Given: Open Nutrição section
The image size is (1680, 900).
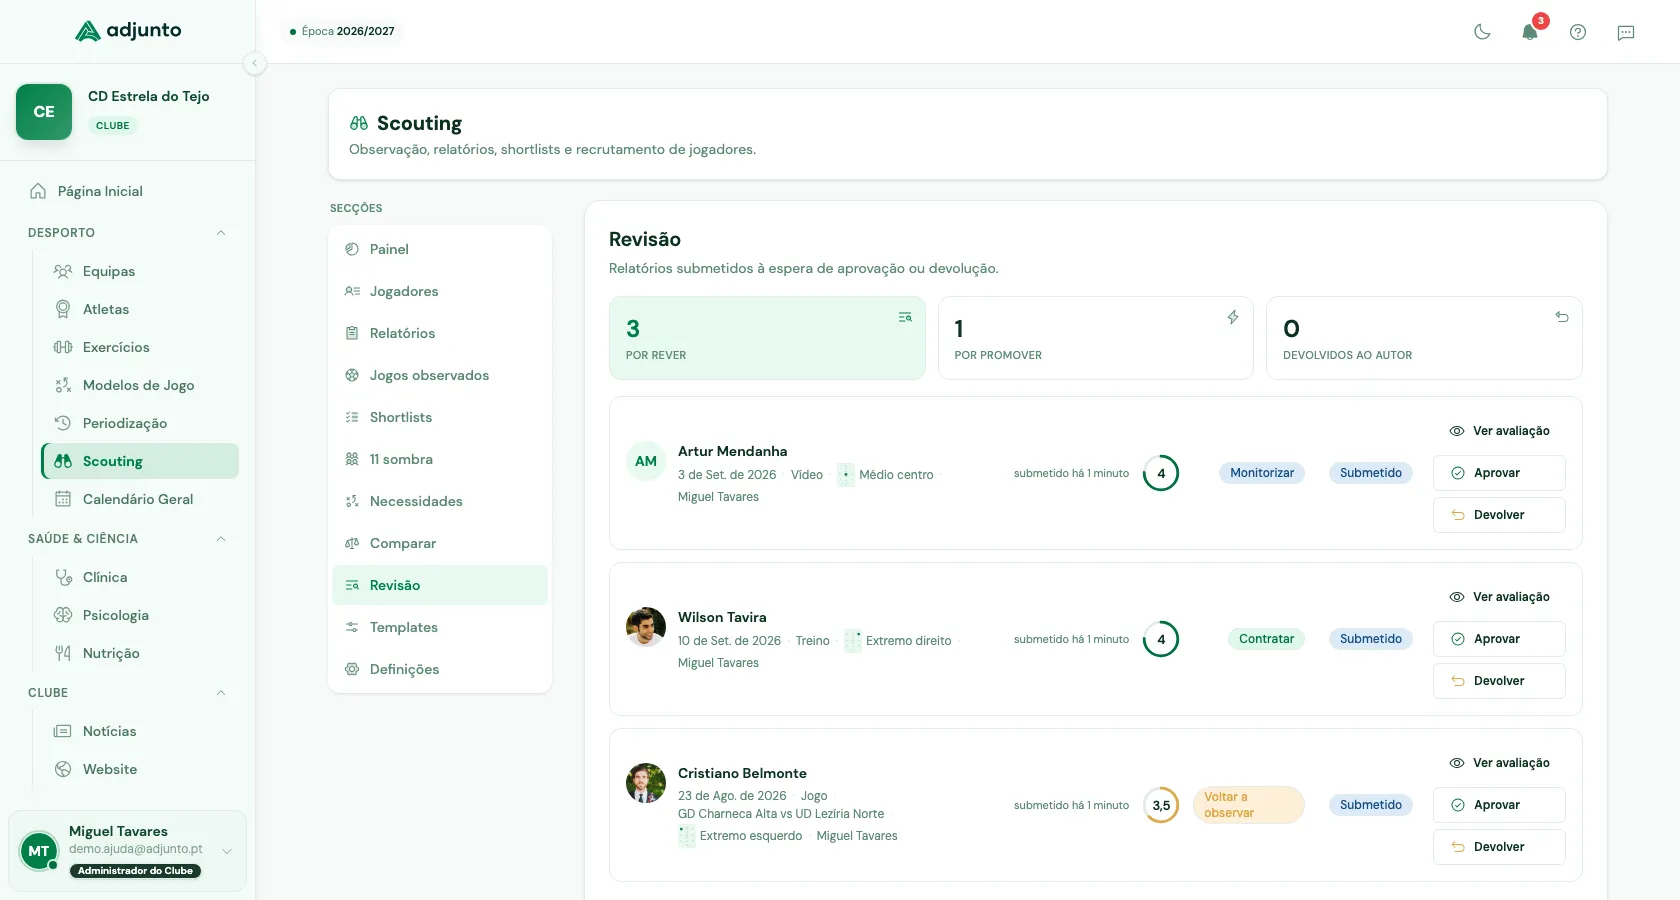Looking at the screenshot, I should pyautogui.click(x=140, y=653).
